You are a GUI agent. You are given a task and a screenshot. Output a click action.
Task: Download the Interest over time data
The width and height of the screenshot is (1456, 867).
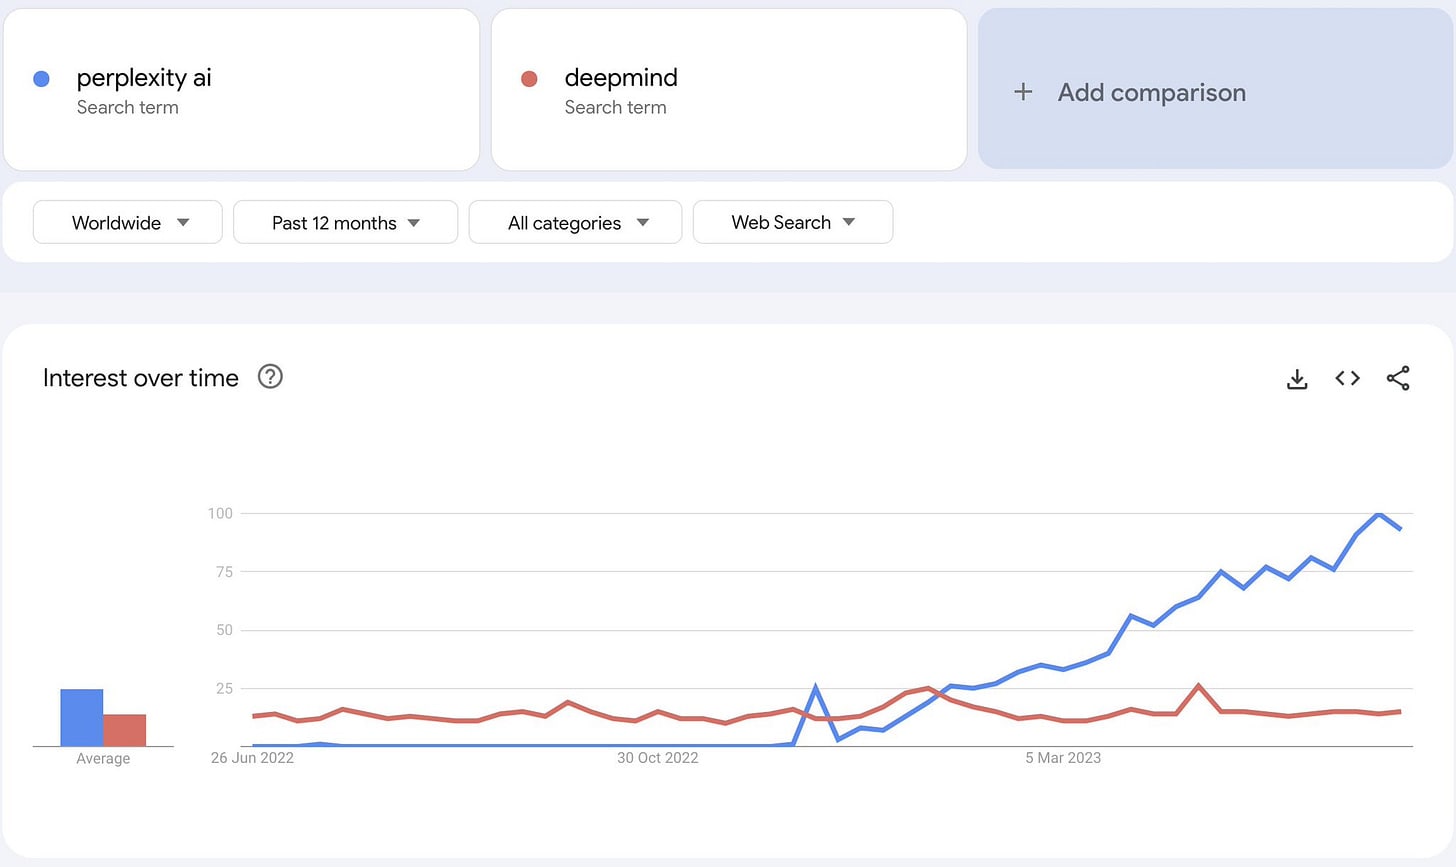1297,379
